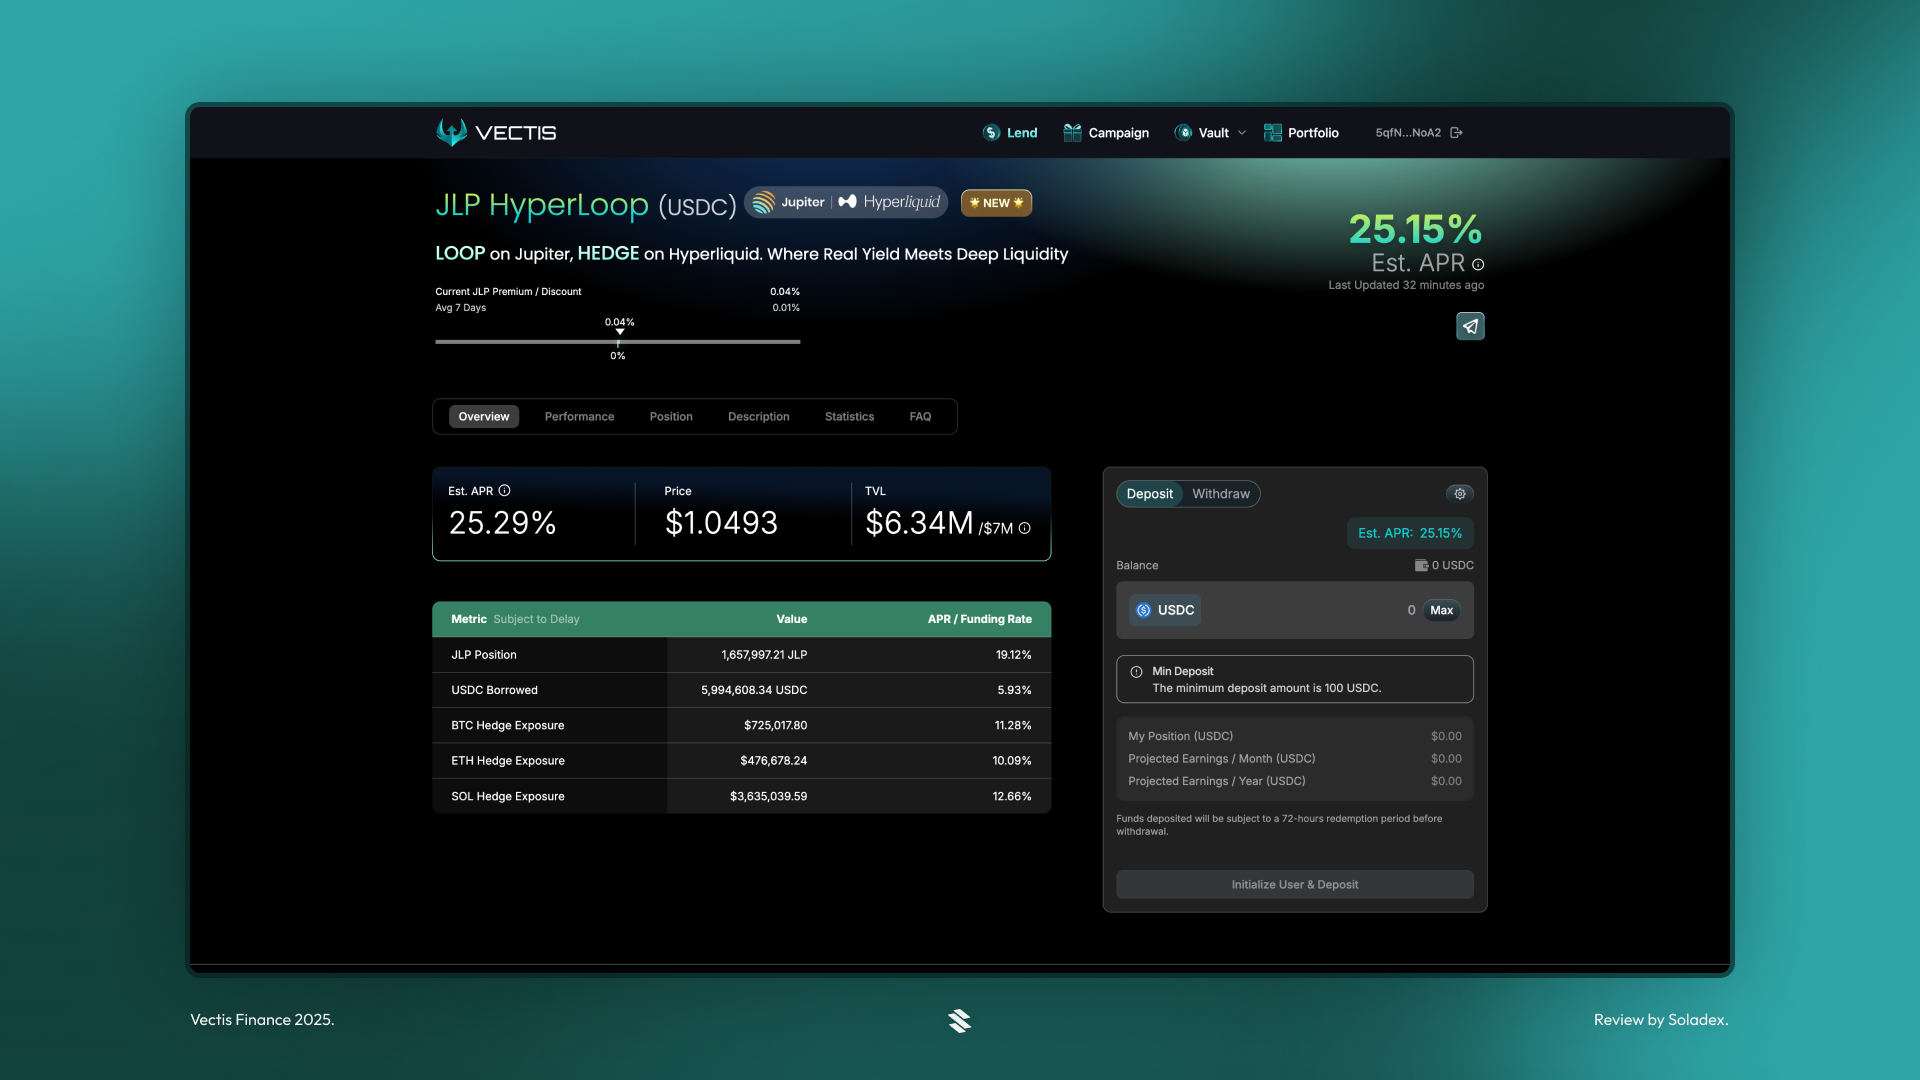
Task: Click the Vectis logo in the header
Action: pyautogui.click(x=496, y=132)
